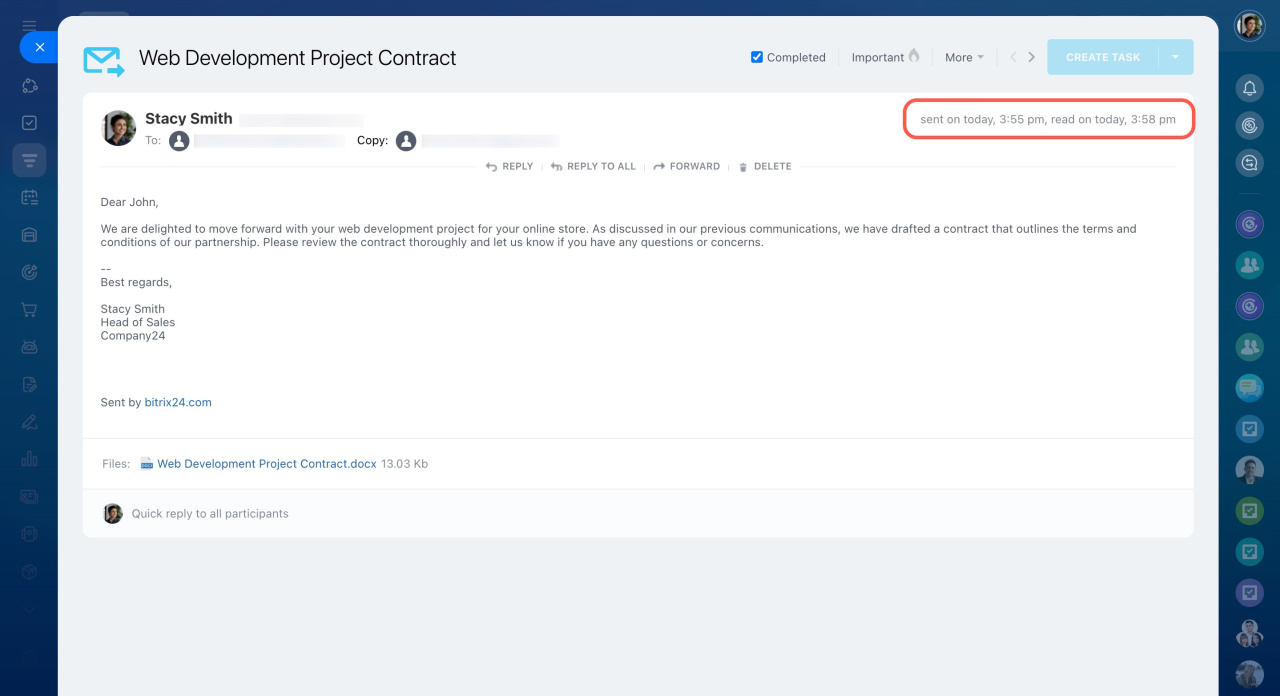Open the chat arrows icon in the right panel
This screenshot has height=696, width=1280.
point(1249,163)
